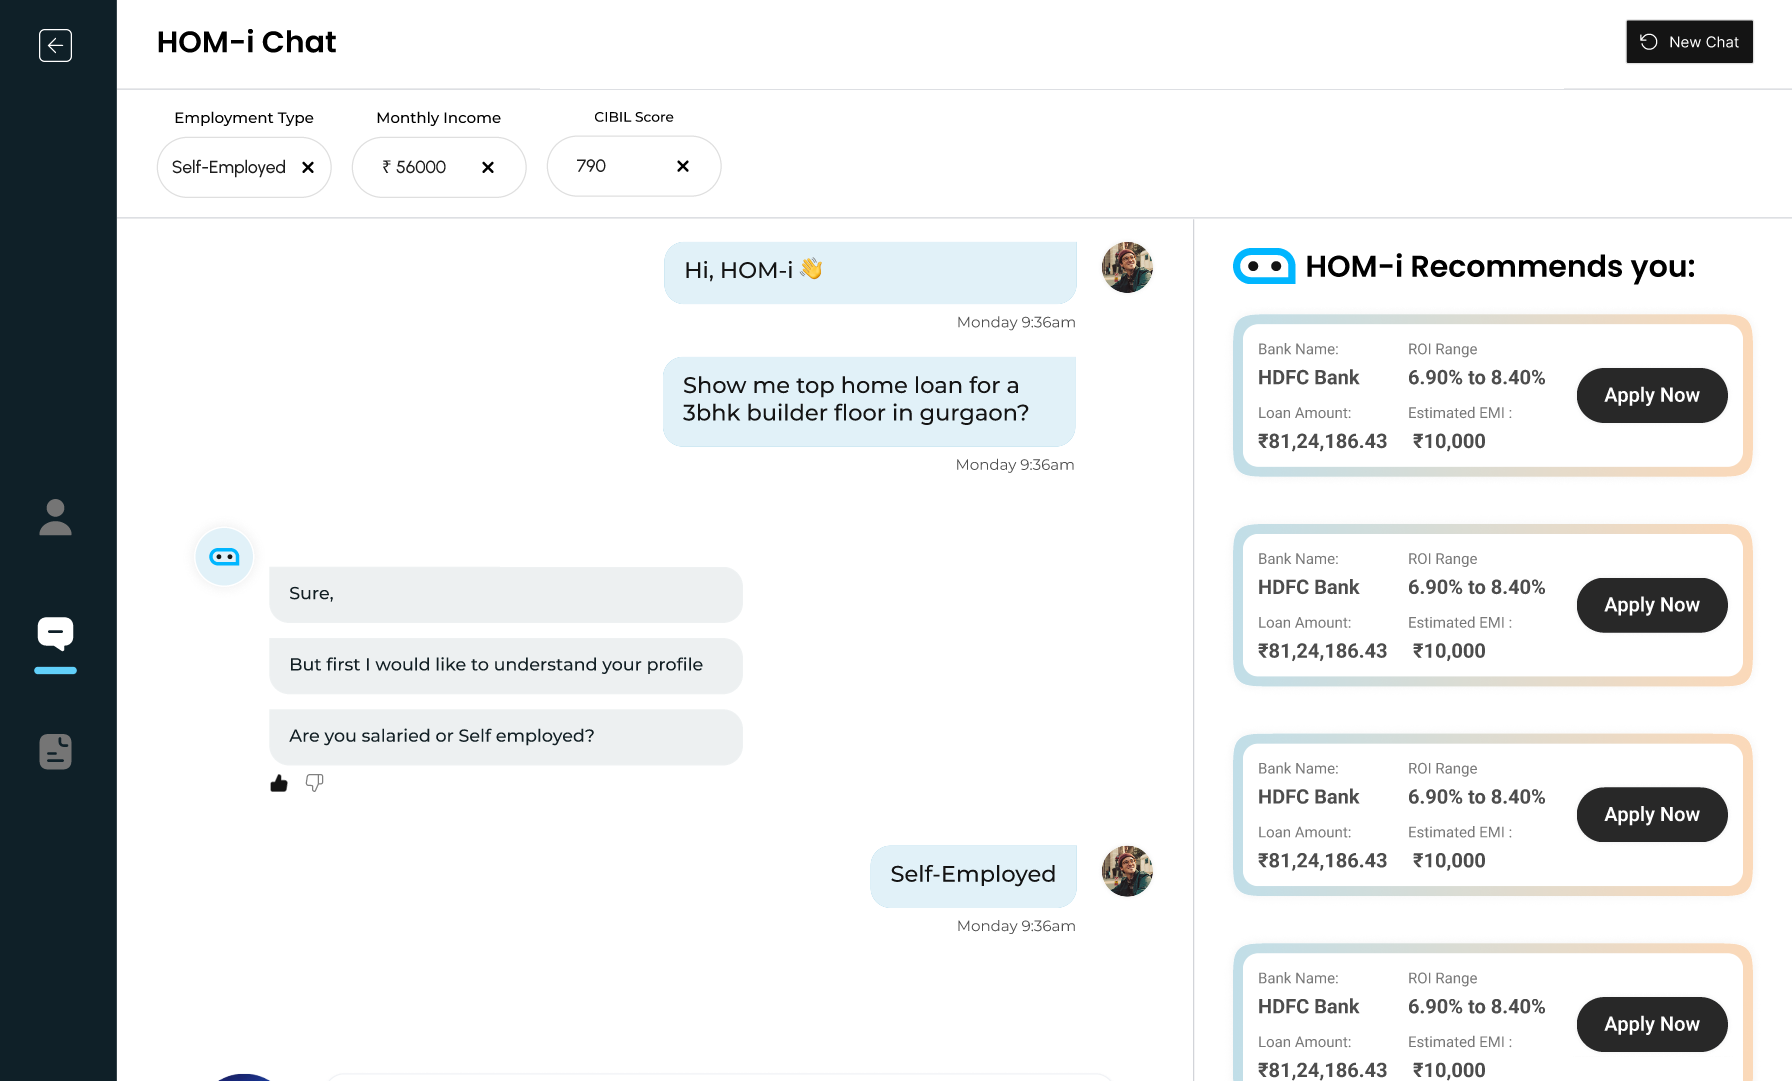Clear the Monthly Income 56000 value
The image size is (1792, 1081).
[488, 167]
